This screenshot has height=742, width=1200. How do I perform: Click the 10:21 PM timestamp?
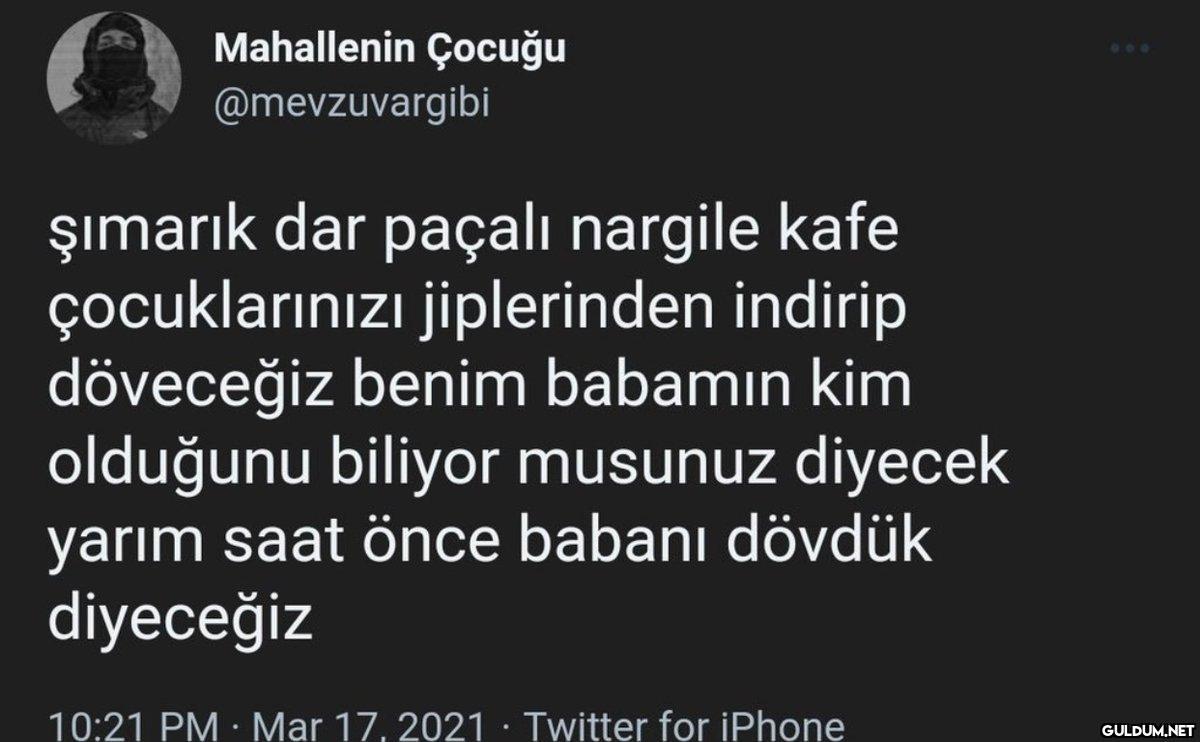pos(133,725)
